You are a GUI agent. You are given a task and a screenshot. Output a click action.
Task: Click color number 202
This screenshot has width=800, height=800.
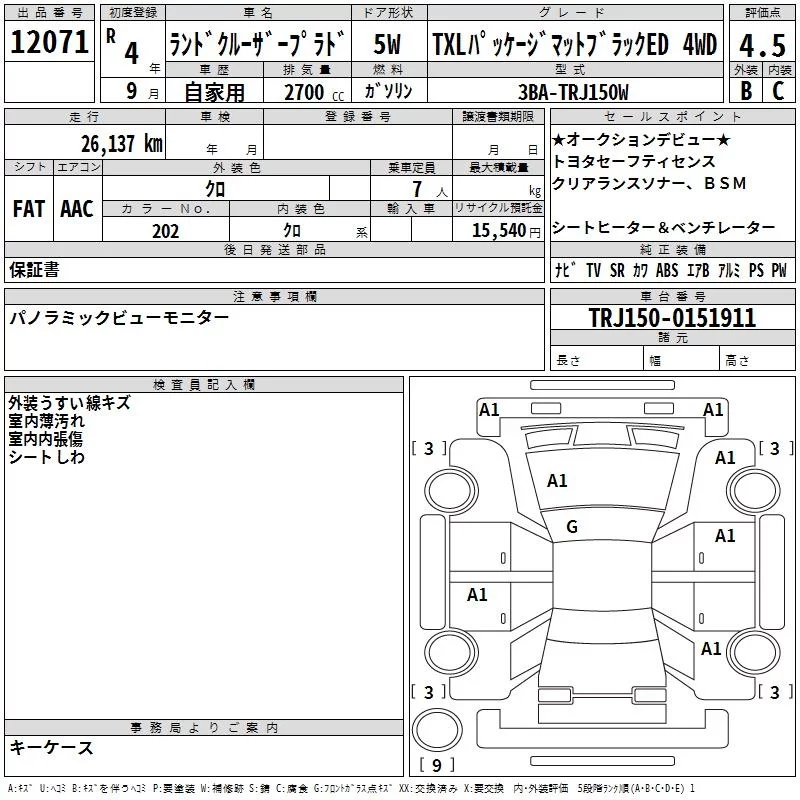tap(166, 231)
